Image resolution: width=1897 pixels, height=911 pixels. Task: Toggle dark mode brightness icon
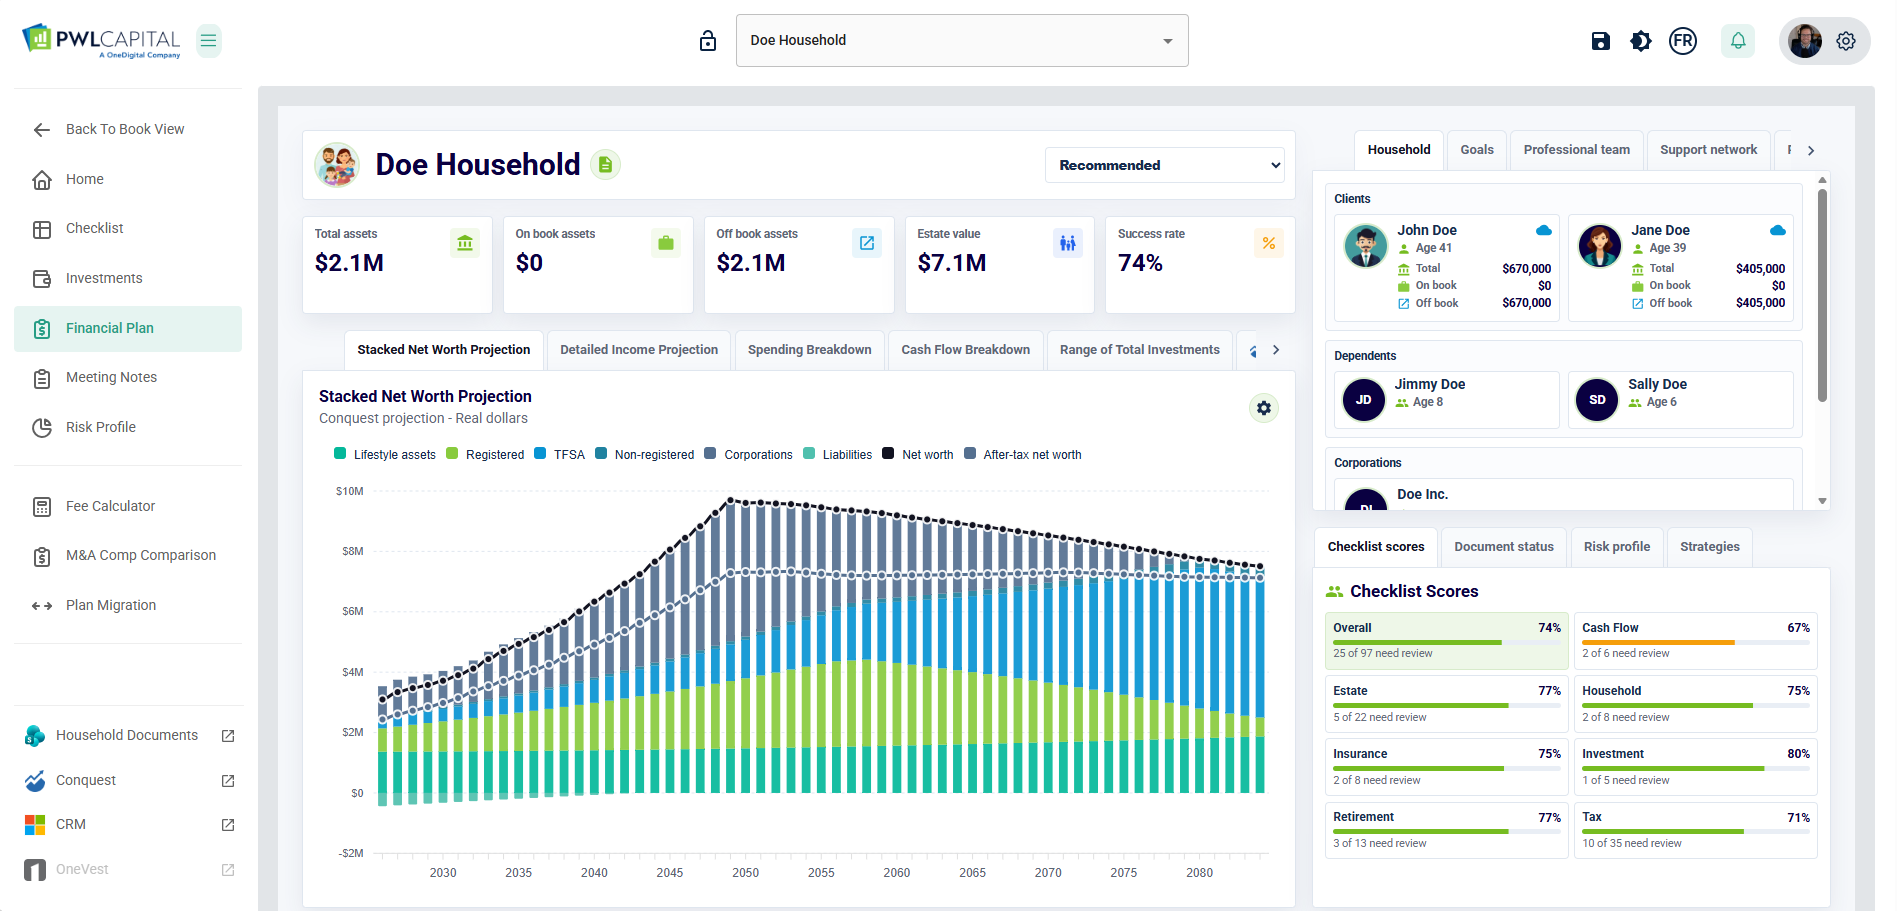(1641, 41)
